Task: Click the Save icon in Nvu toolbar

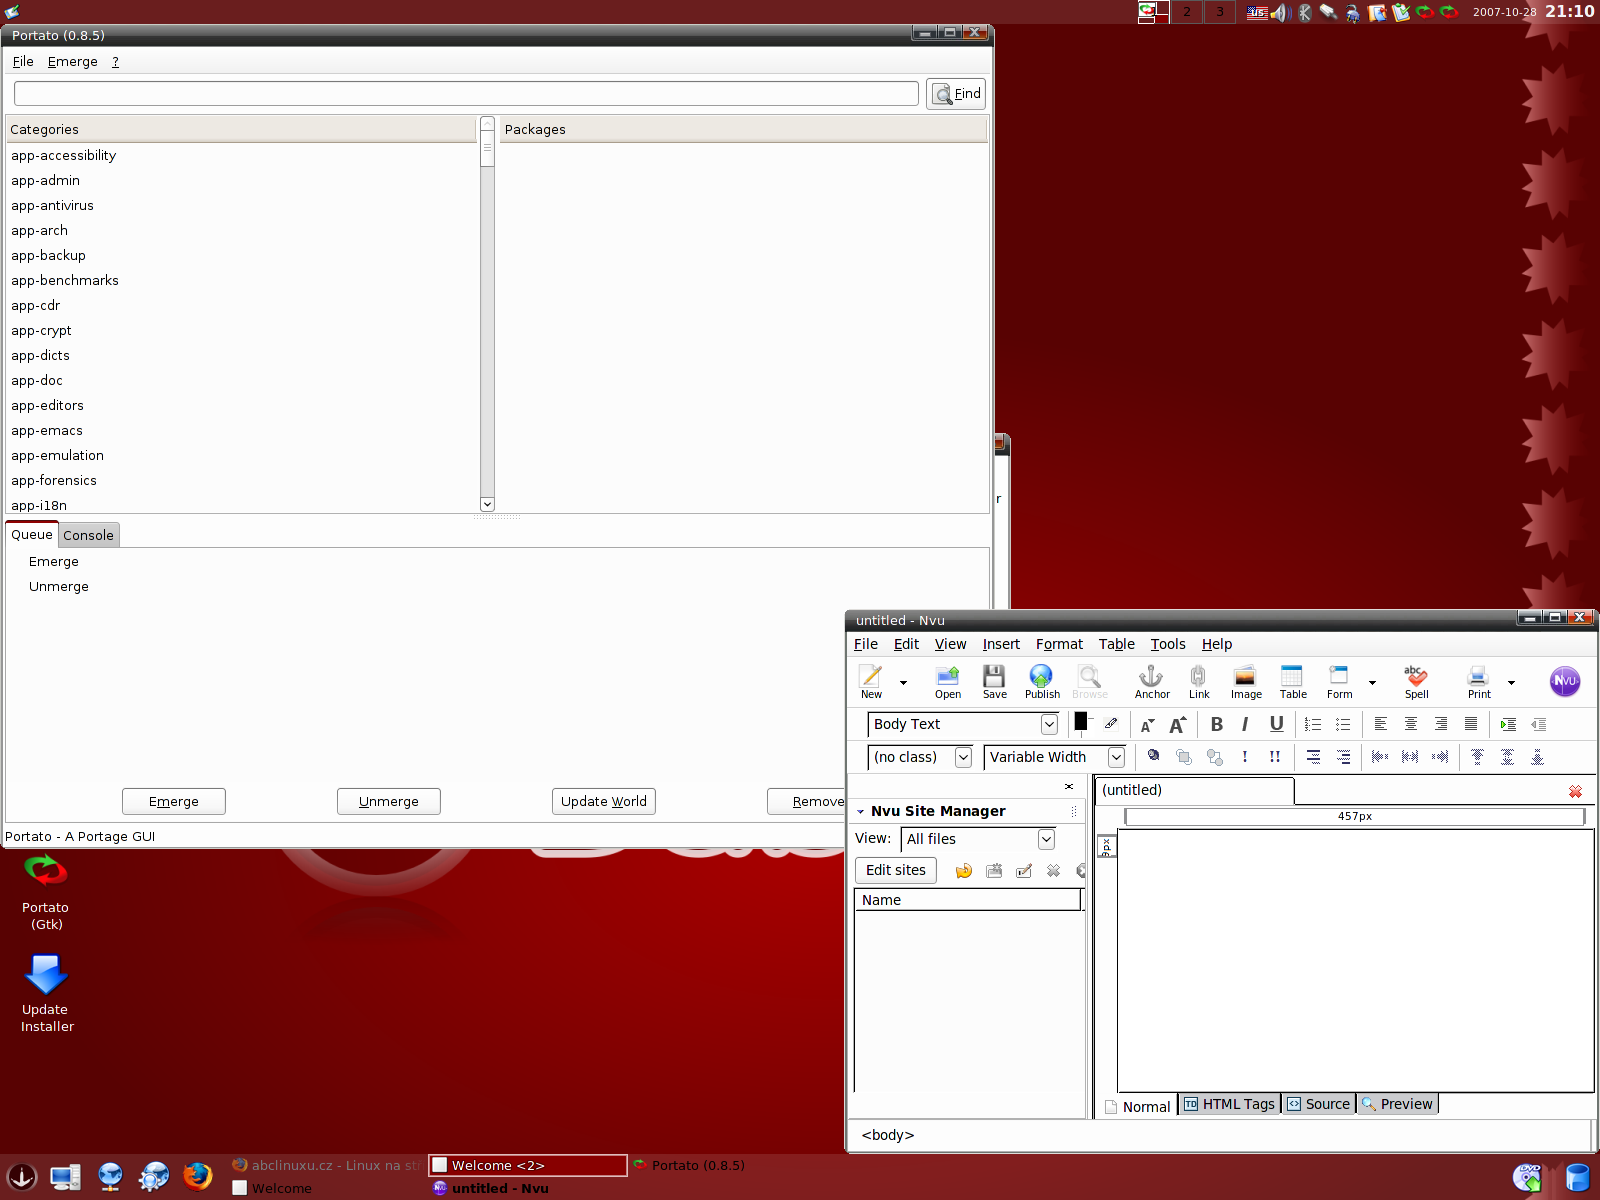Action: (994, 681)
